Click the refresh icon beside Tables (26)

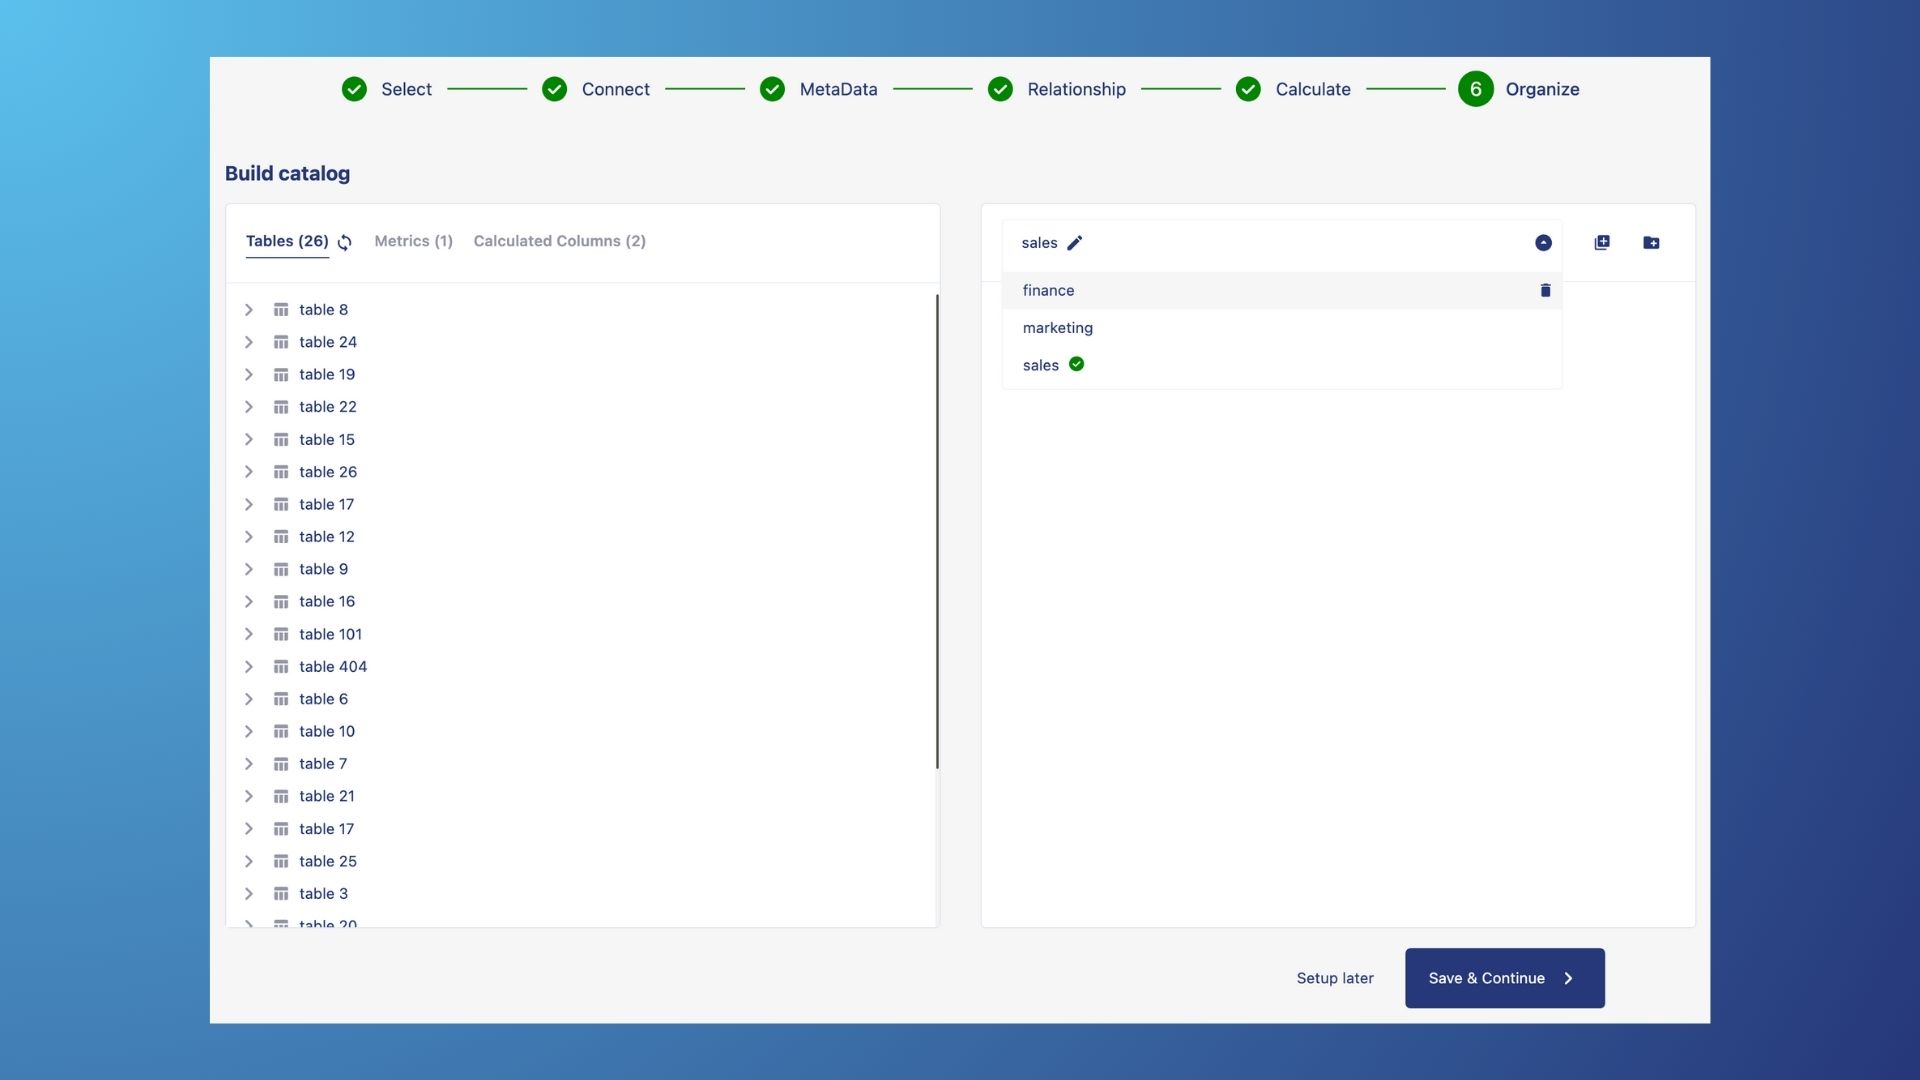pyautogui.click(x=345, y=242)
